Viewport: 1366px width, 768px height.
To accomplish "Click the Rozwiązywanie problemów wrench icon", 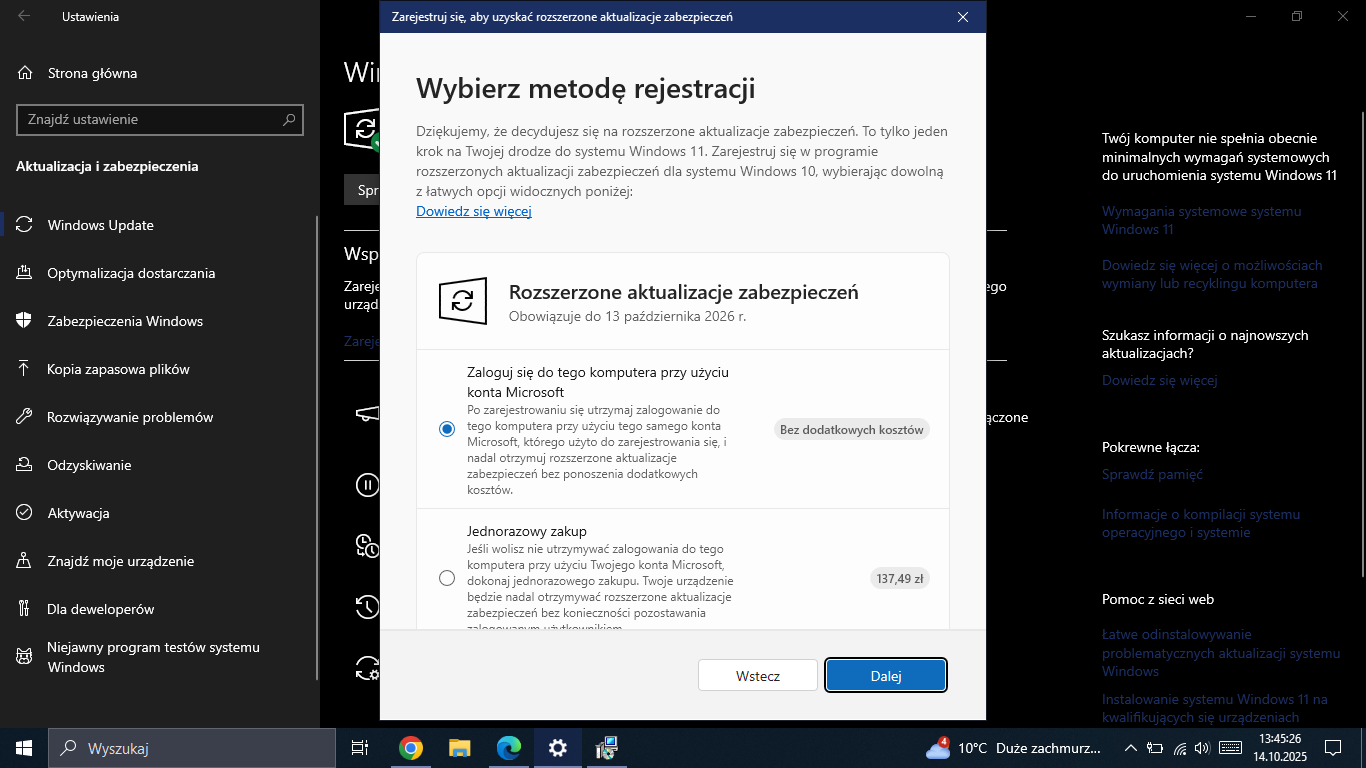I will pyautogui.click(x=25, y=417).
